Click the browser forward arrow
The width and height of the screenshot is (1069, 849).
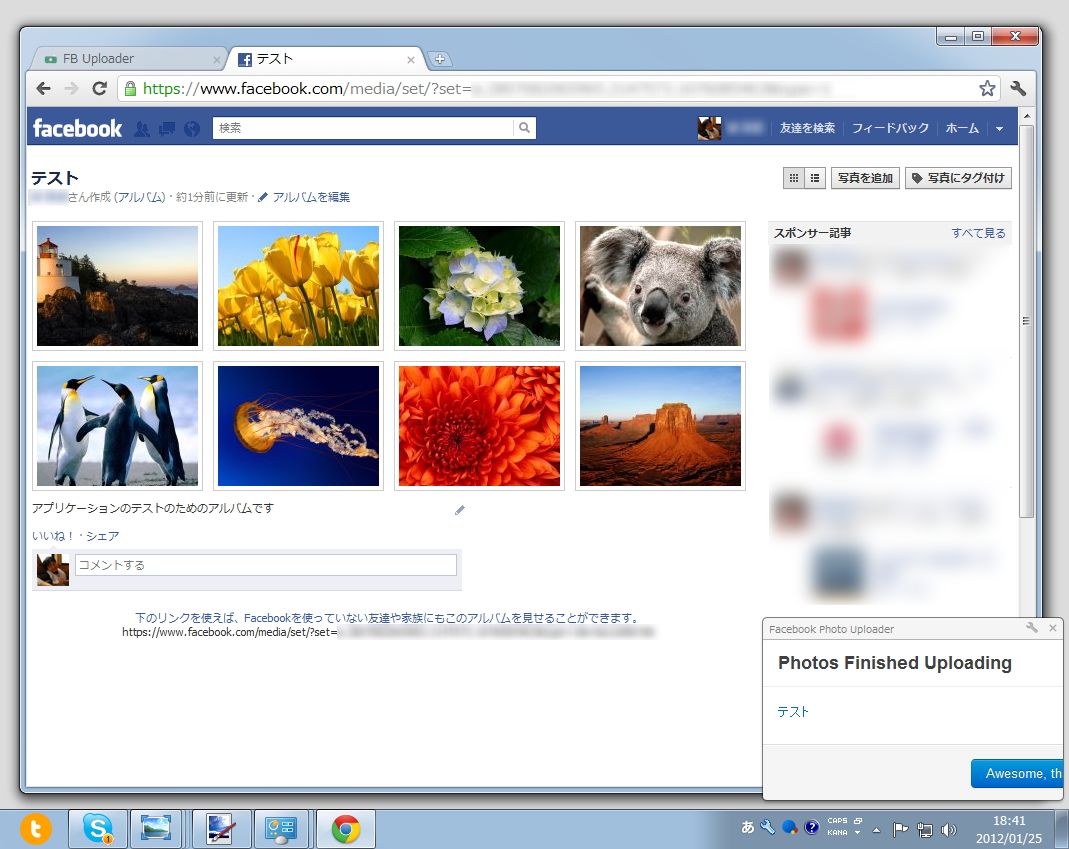tap(72, 88)
